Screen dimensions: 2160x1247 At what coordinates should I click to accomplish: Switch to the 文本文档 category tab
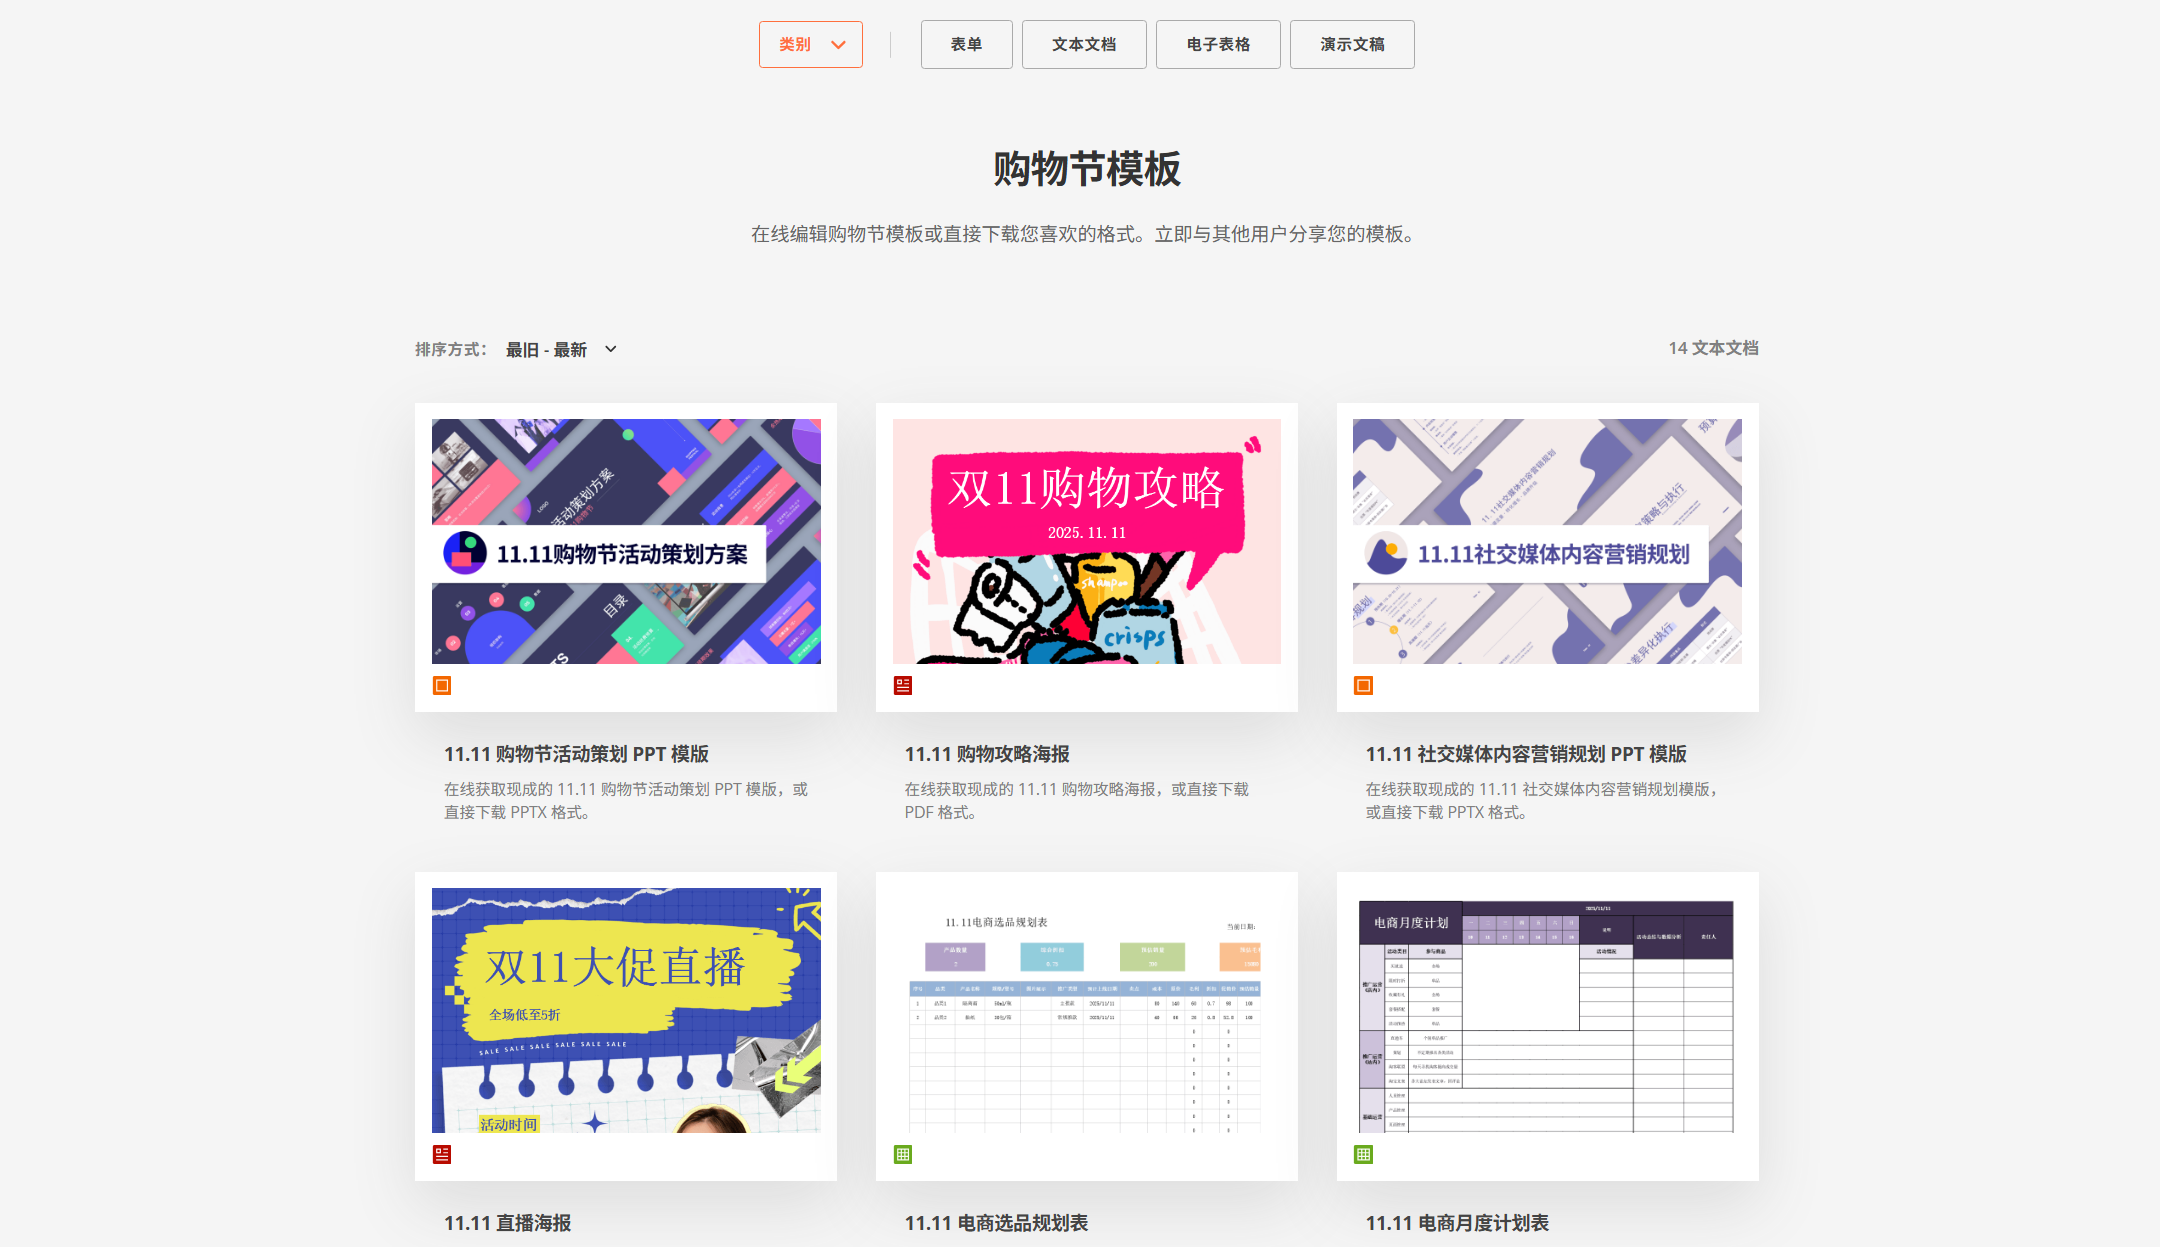(1084, 44)
